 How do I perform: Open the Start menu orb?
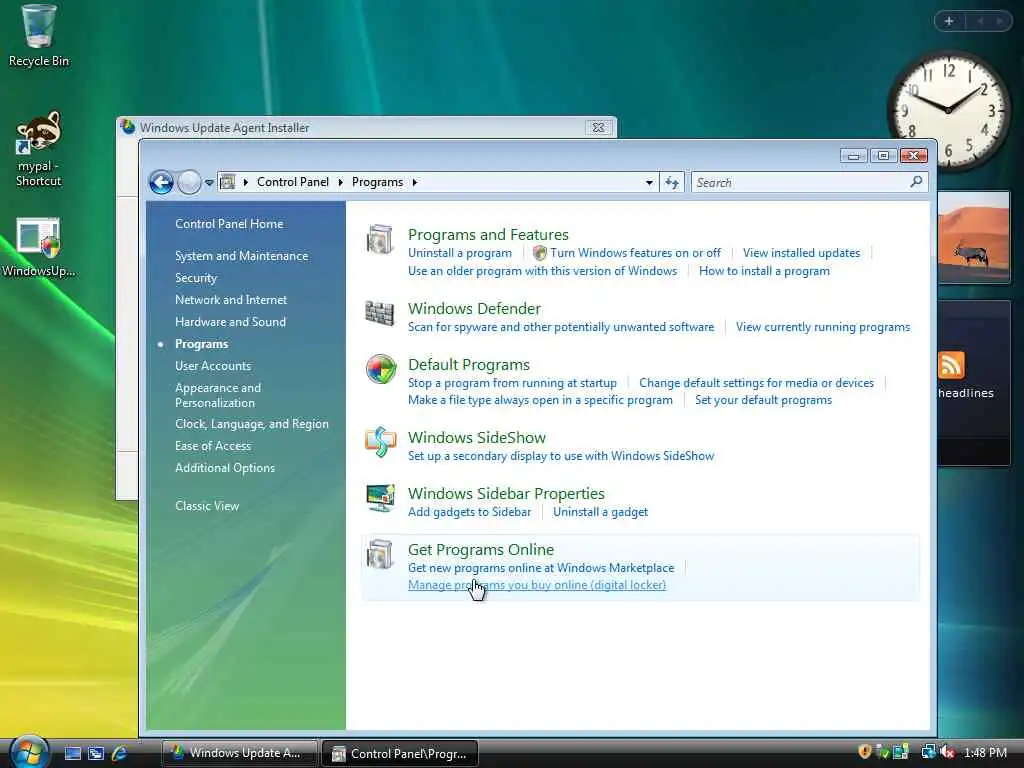[x=29, y=752]
